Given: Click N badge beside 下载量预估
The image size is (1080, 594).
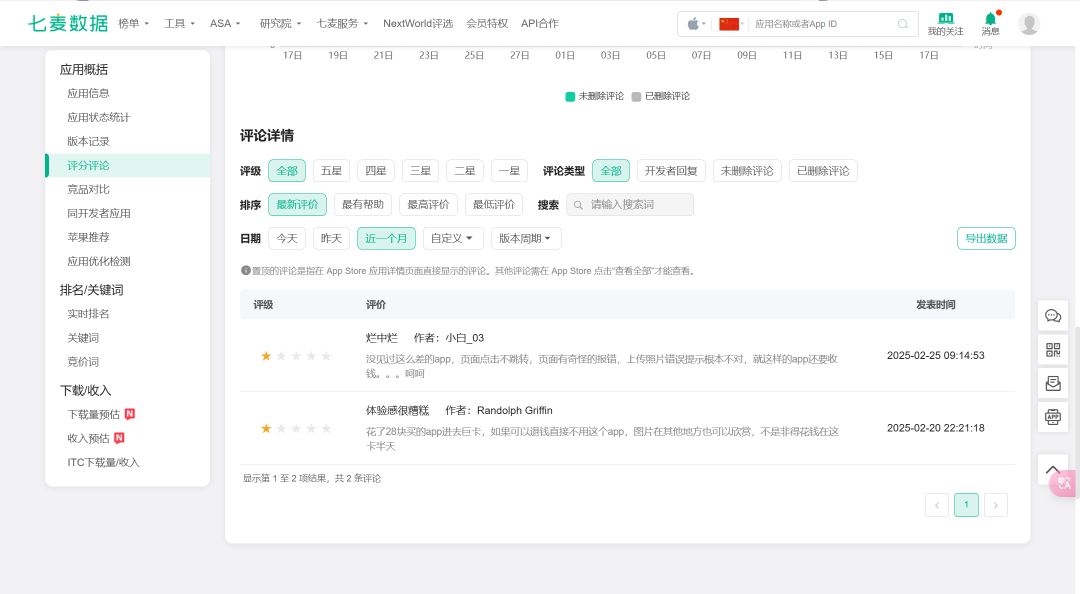Looking at the screenshot, I should 129,414.
